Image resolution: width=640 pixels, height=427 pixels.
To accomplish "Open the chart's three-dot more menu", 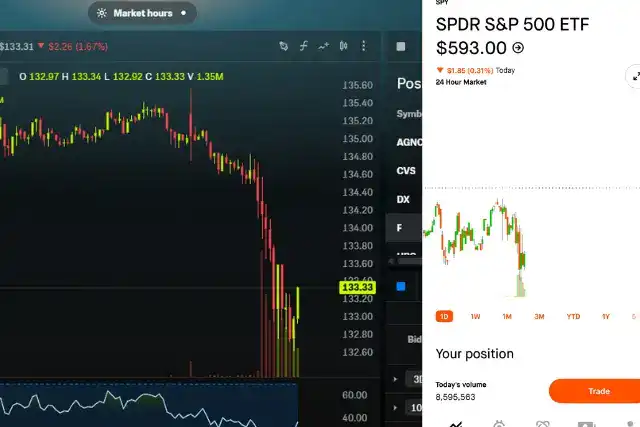I will (364, 46).
